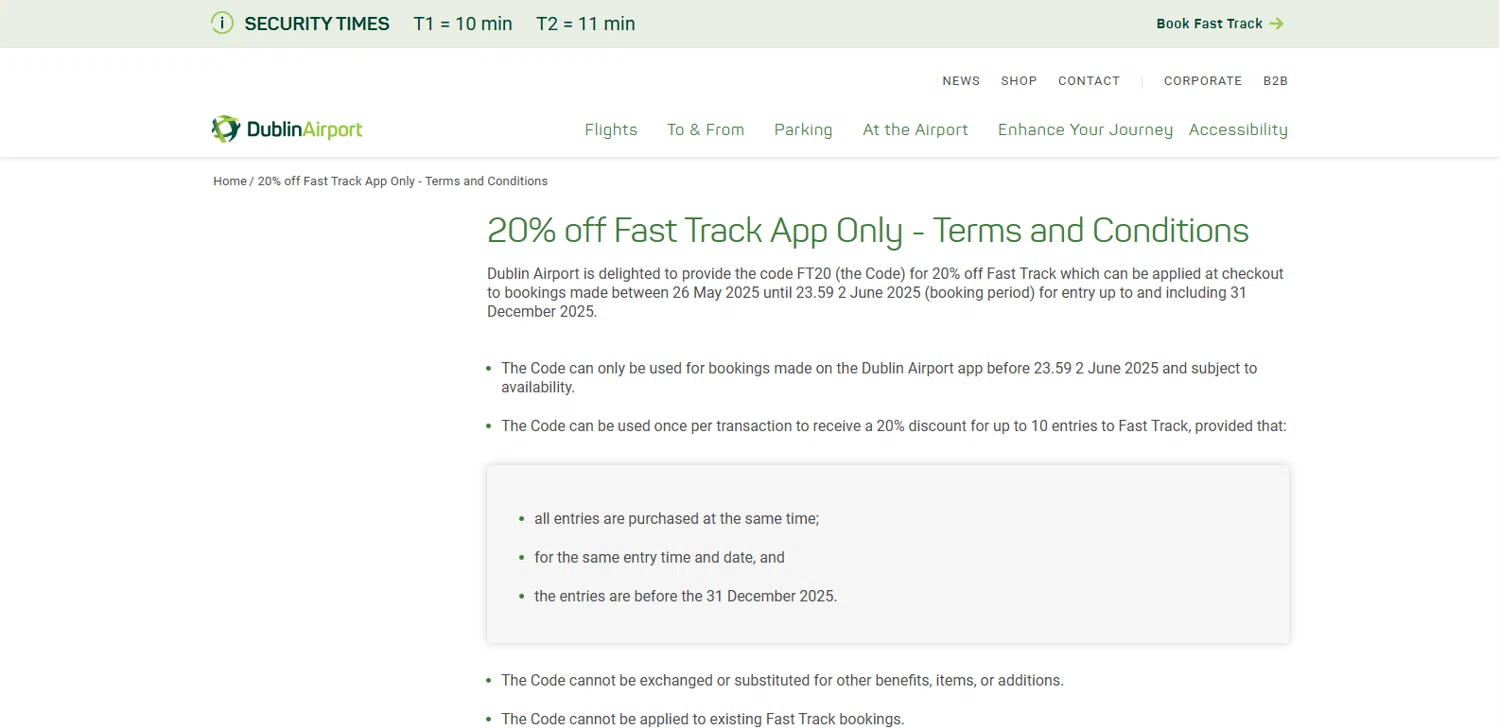1500x728 pixels.
Task: Click the bullet about bookings on the Dublin Airport app
Action: pyautogui.click(x=879, y=378)
